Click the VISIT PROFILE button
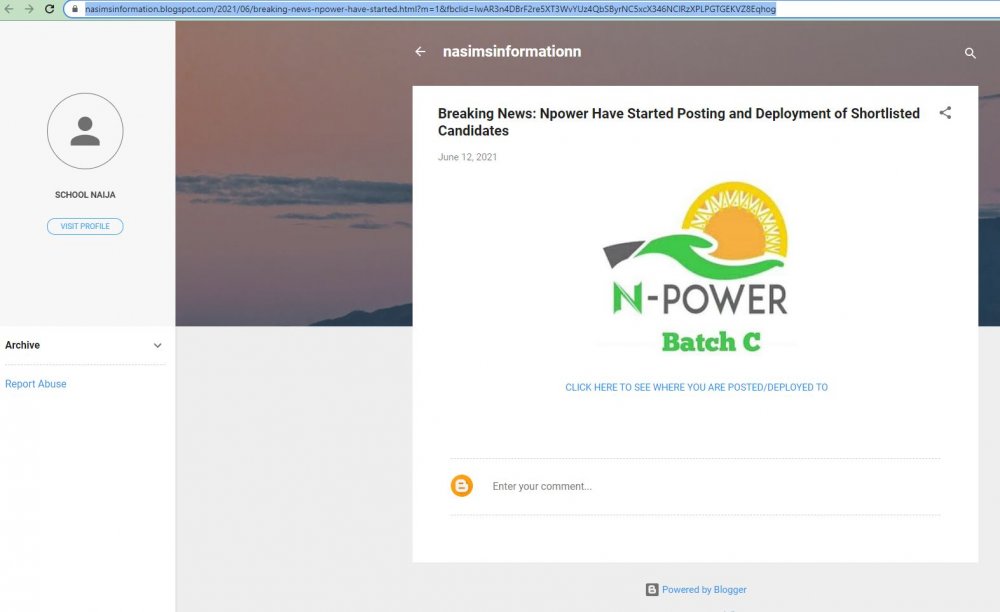The image size is (1000, 612). click(x=85, y=226)
